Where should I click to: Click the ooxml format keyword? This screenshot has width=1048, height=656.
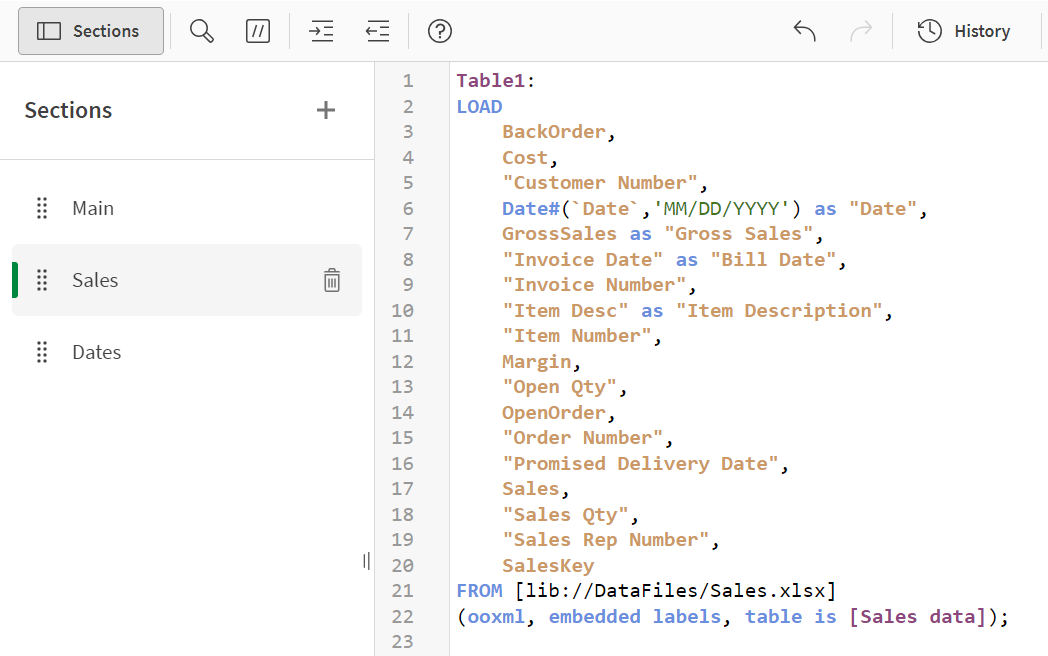pos(497,617)
